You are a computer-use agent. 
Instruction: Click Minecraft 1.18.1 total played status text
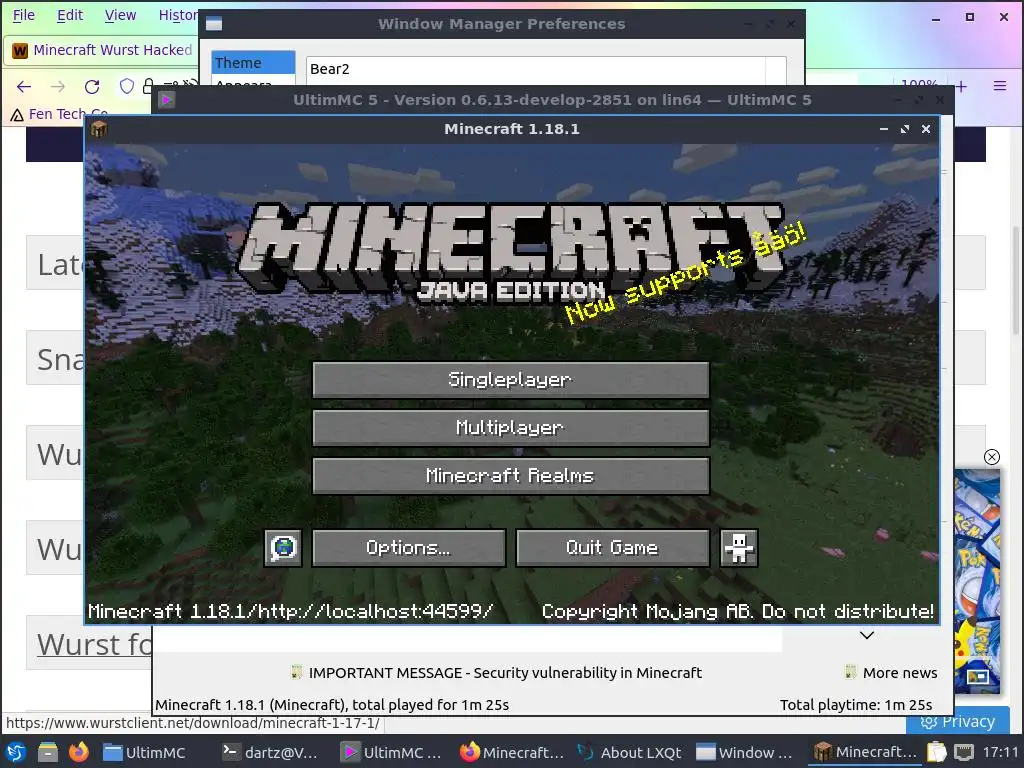point(332,705)
